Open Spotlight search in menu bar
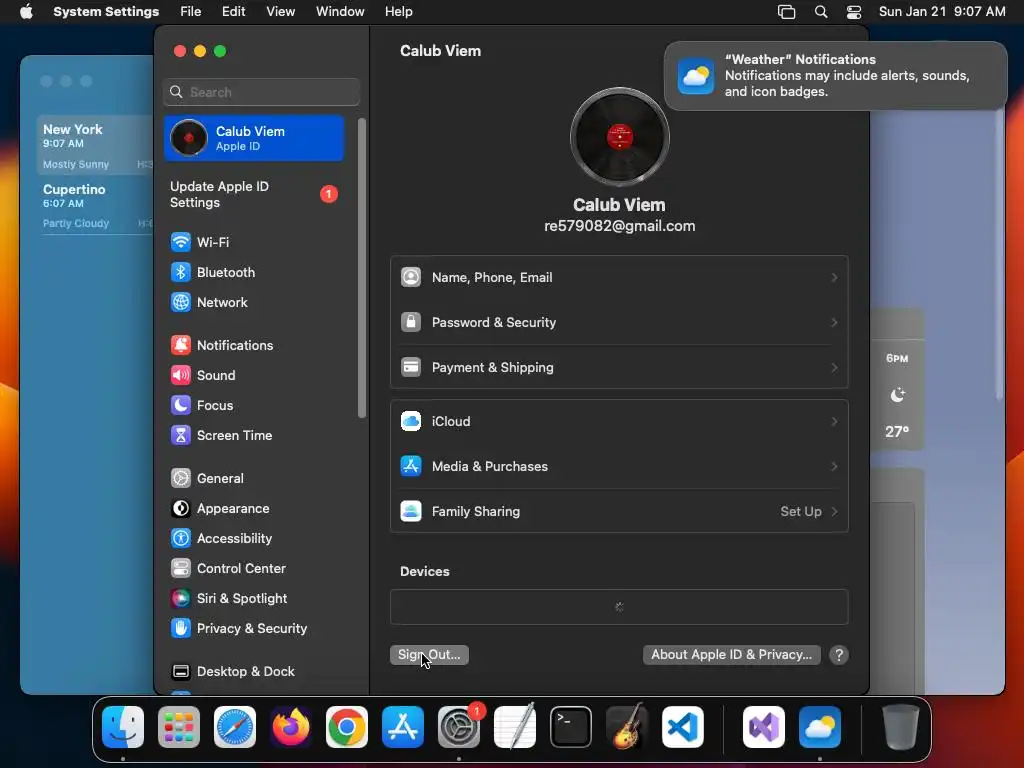Image resolution: width=1024 pixels, height=768 pixels. point(821,12)
